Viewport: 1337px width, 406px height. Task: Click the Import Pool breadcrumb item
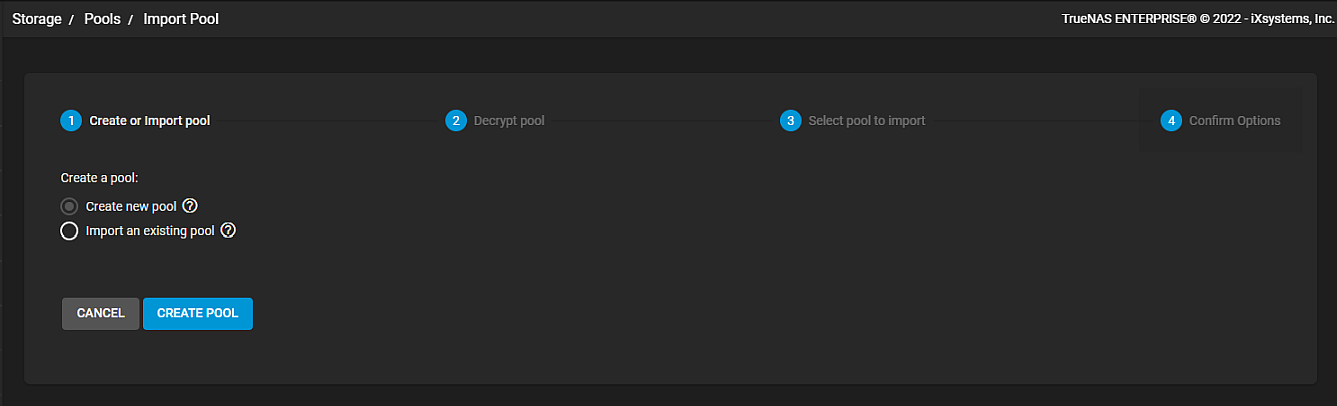[x=181, y=19]
